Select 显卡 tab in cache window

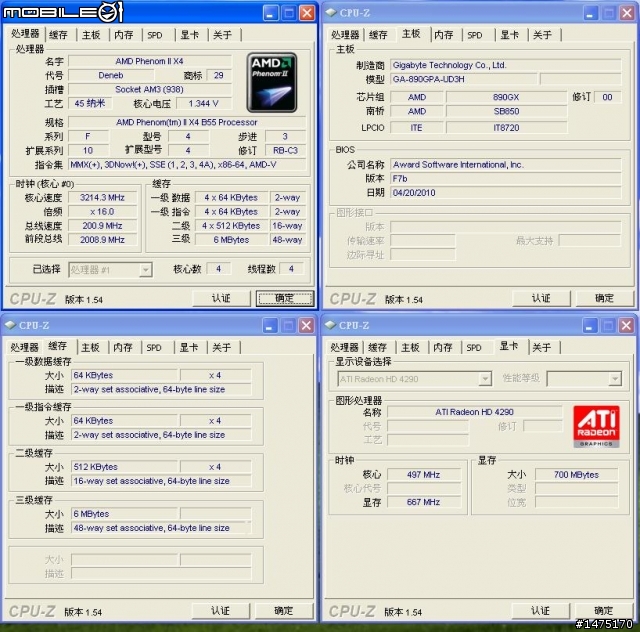(x=189, y=348)
